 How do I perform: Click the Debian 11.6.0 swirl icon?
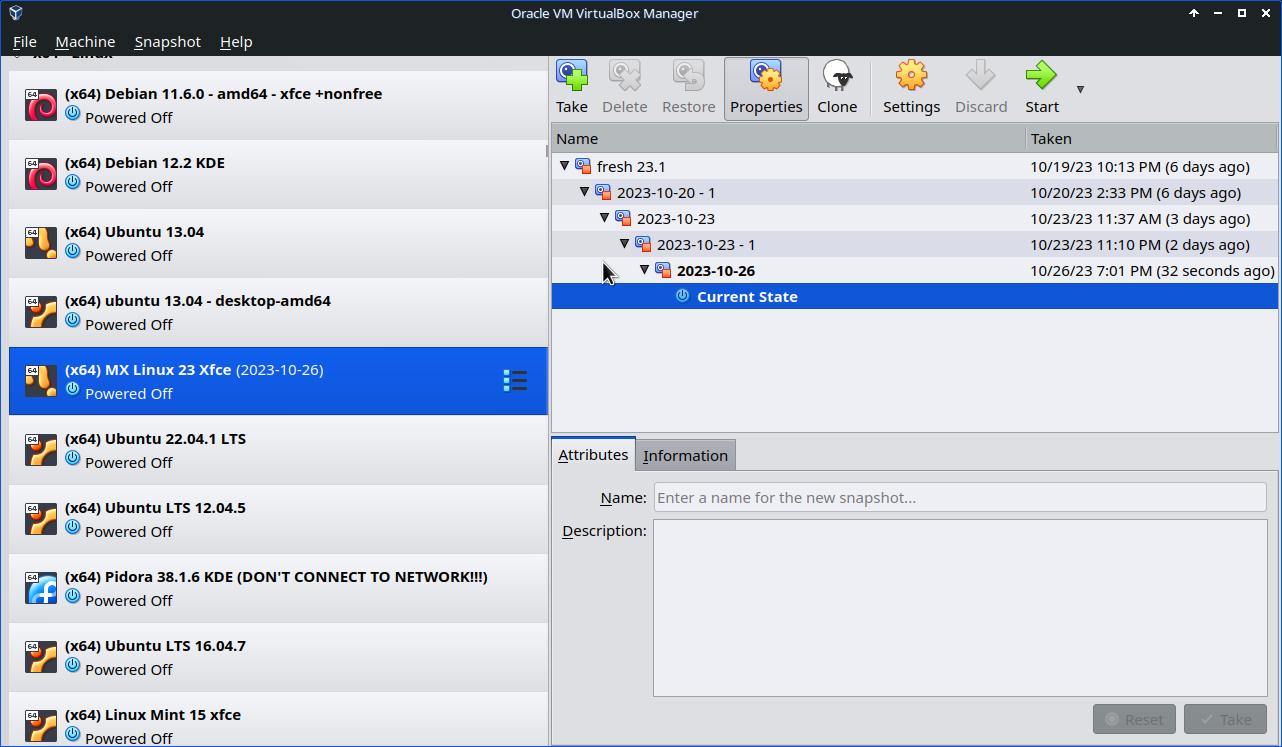(x=41, y=105)
